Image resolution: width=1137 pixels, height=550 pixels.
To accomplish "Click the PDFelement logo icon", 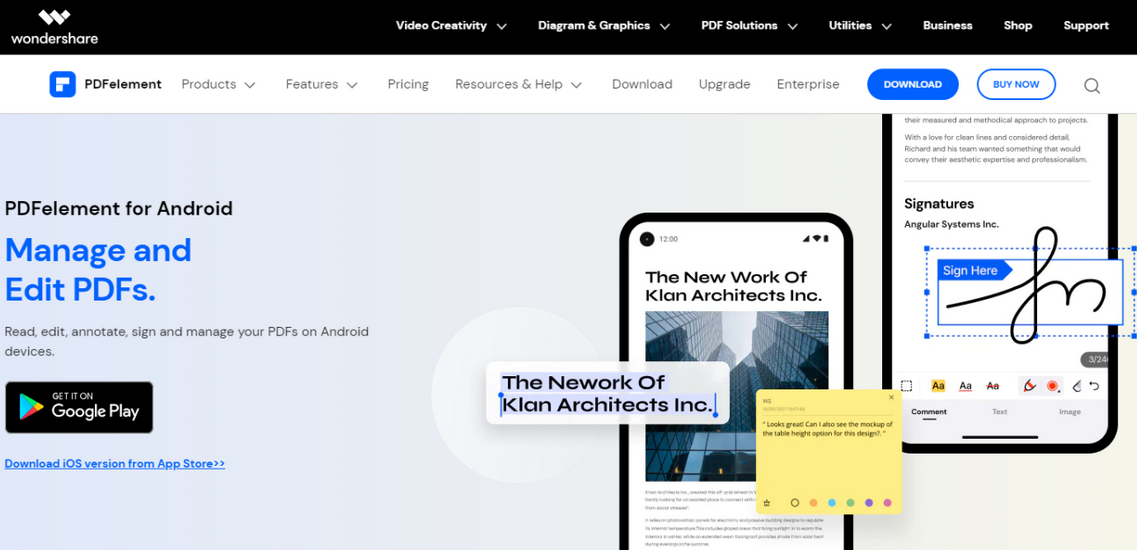I will coord(62,84).
